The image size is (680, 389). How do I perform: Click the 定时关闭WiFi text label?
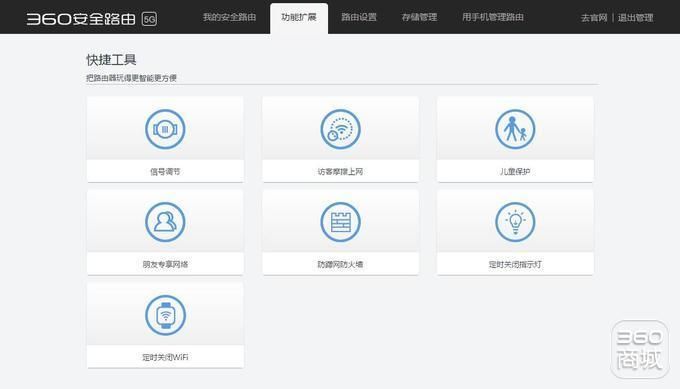pos(165,357)
